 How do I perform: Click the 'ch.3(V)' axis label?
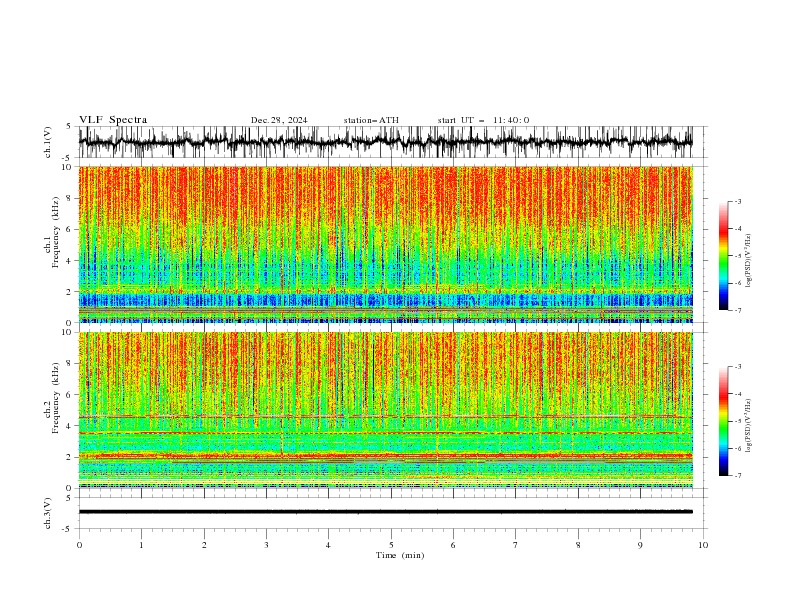48,513
